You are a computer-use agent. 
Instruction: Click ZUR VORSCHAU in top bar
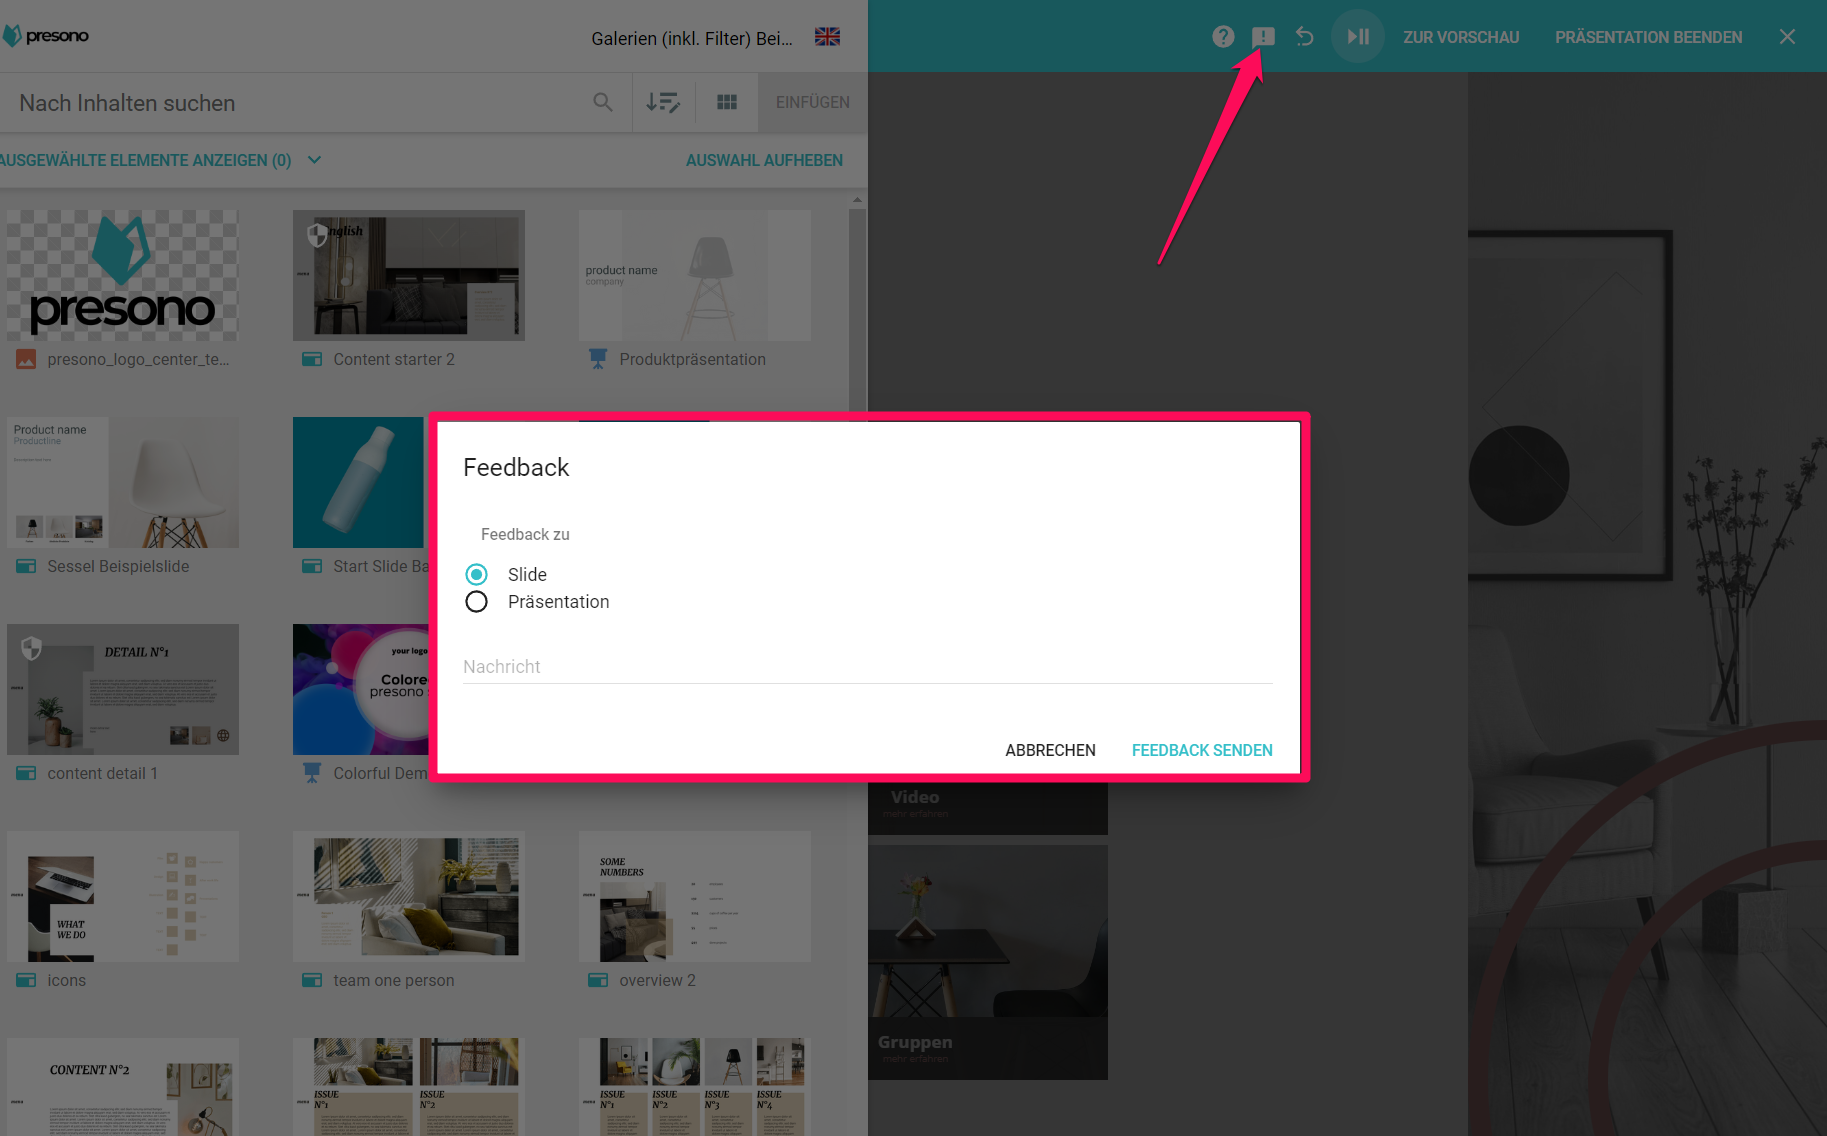click(1461, 37)
